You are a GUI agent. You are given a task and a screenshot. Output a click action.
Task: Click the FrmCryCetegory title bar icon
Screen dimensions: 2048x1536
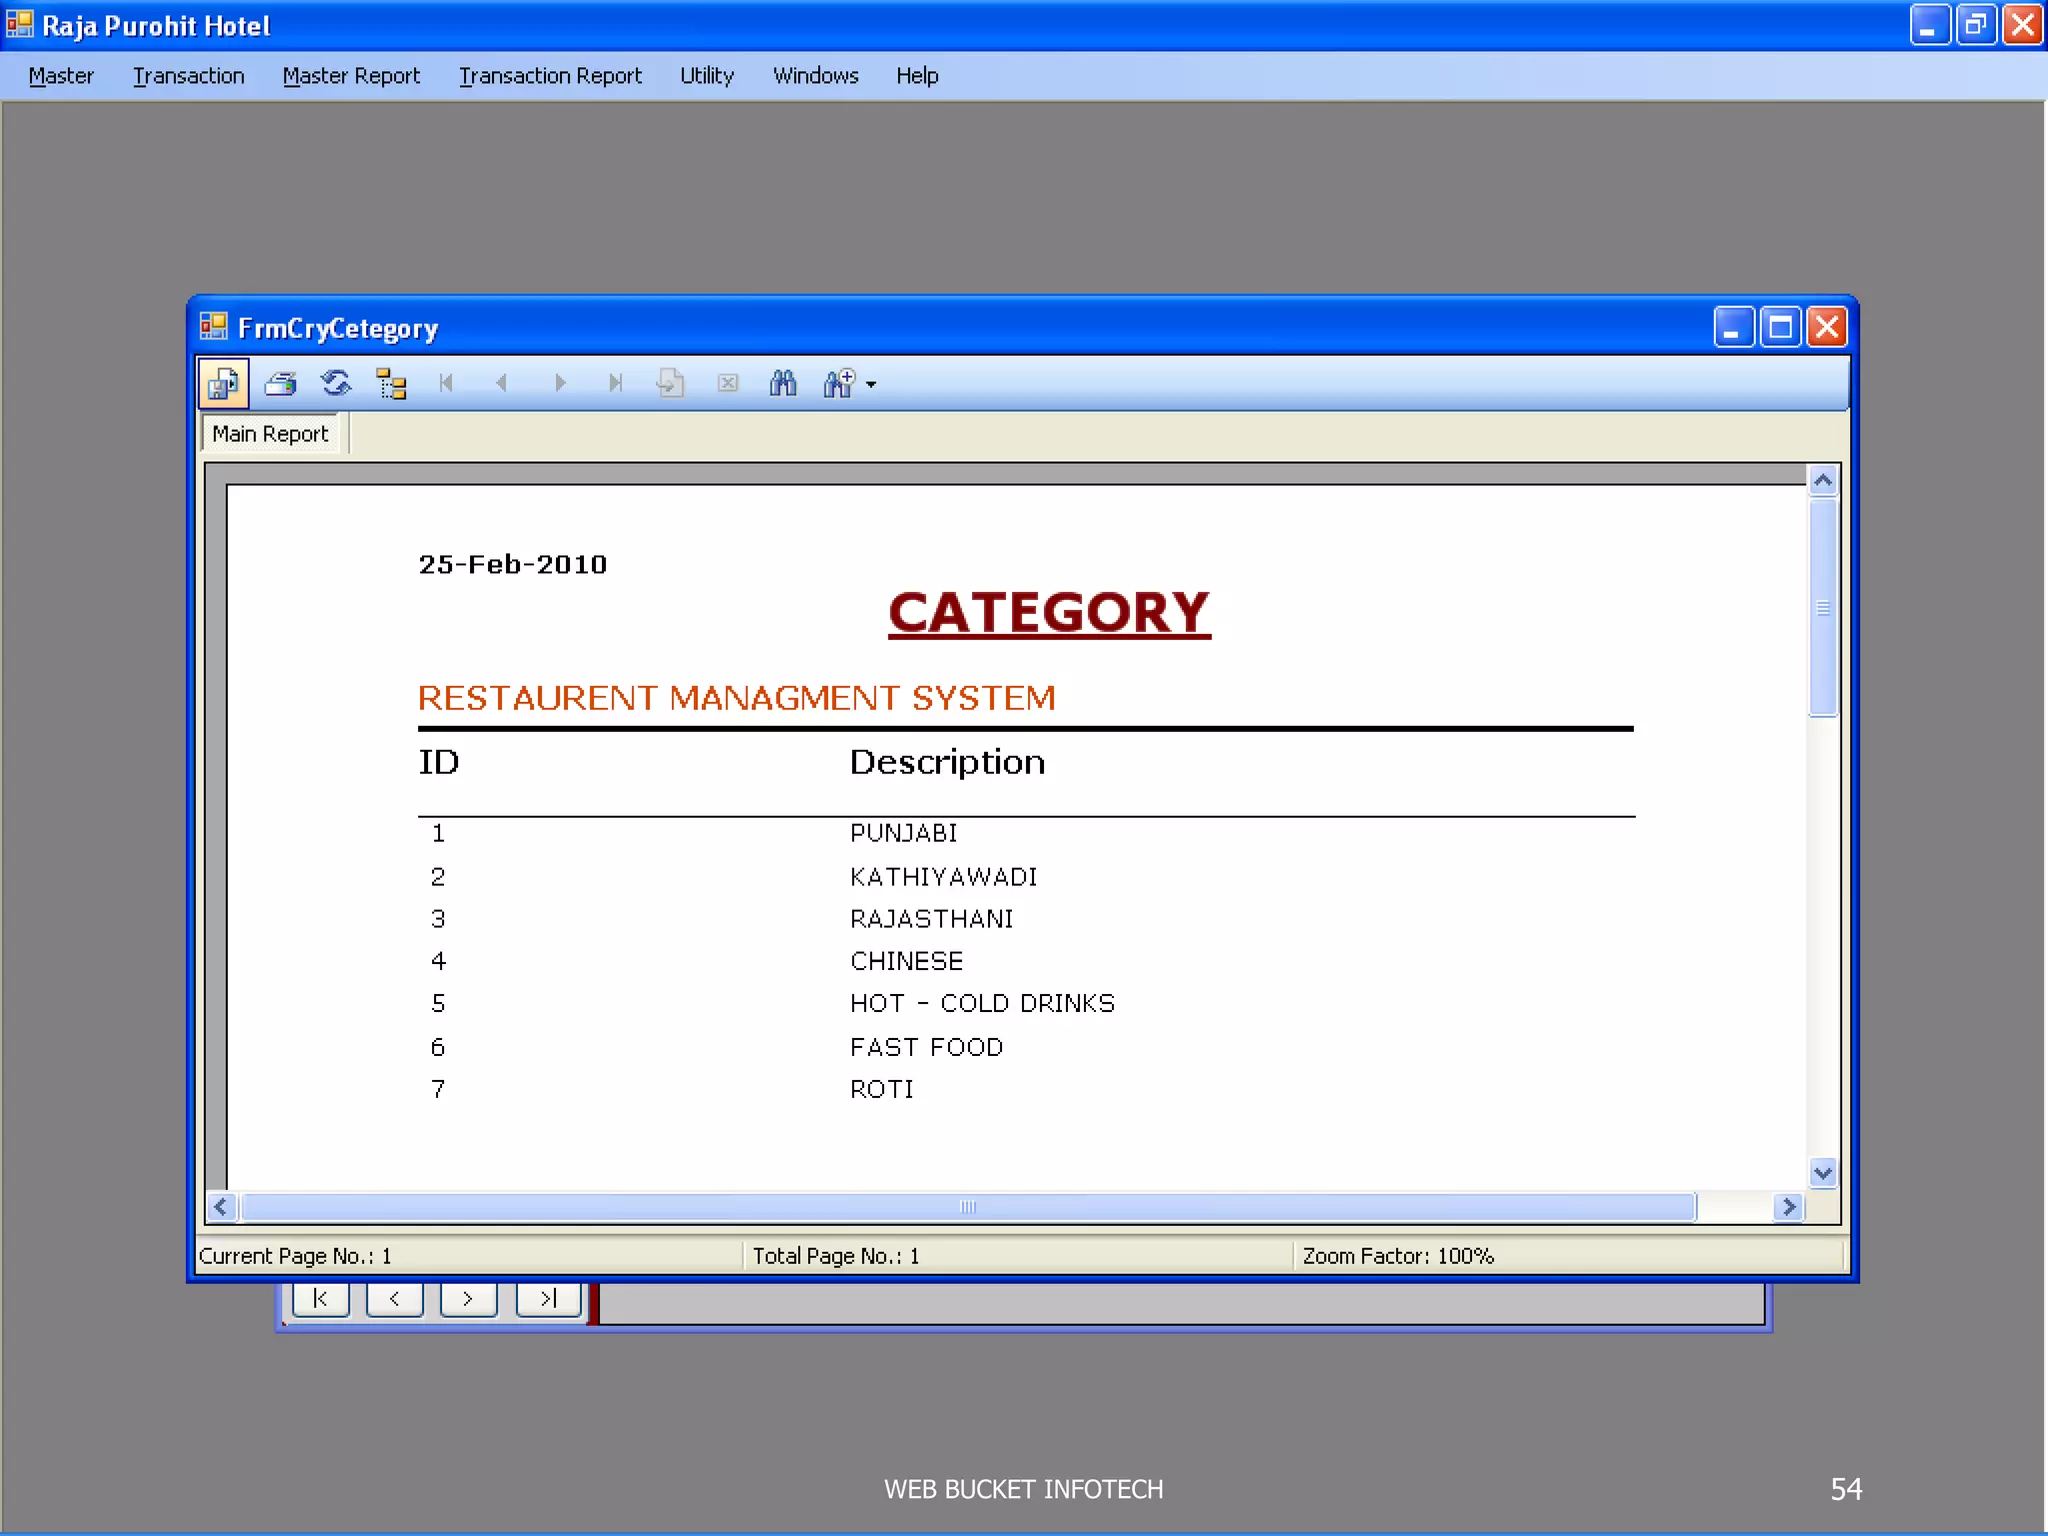[x=213, y=327]
